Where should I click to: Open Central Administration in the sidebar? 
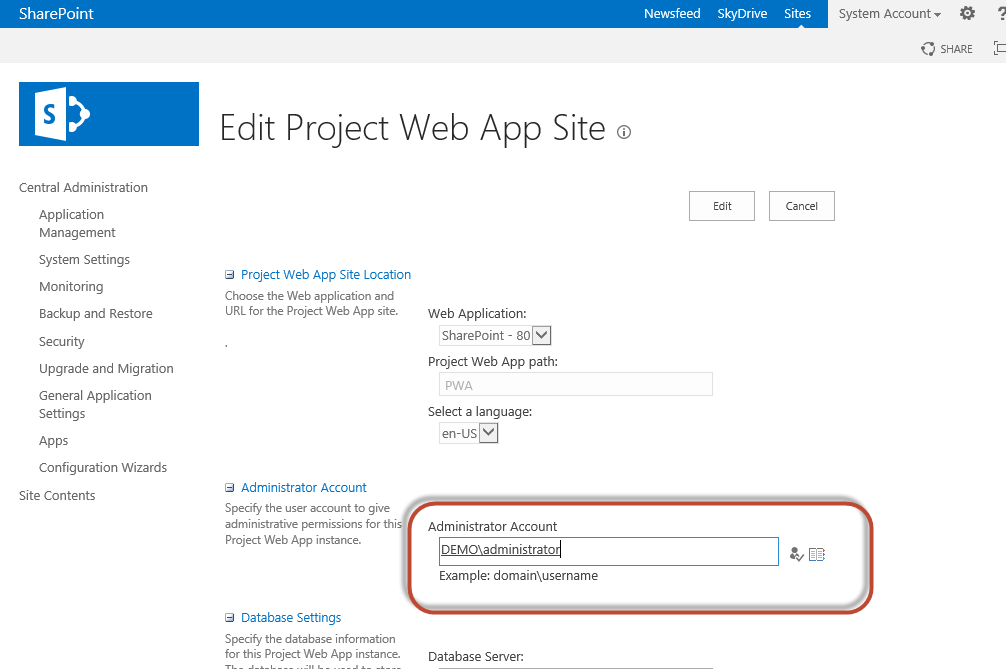83,187
